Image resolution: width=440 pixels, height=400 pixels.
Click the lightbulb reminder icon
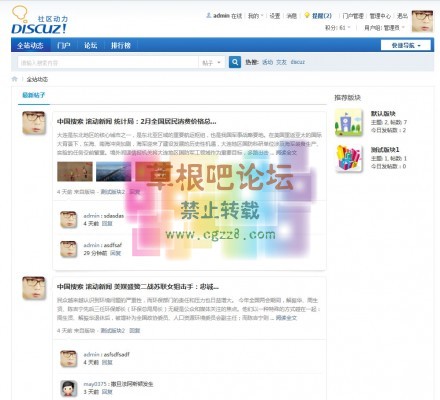[307, 15]
